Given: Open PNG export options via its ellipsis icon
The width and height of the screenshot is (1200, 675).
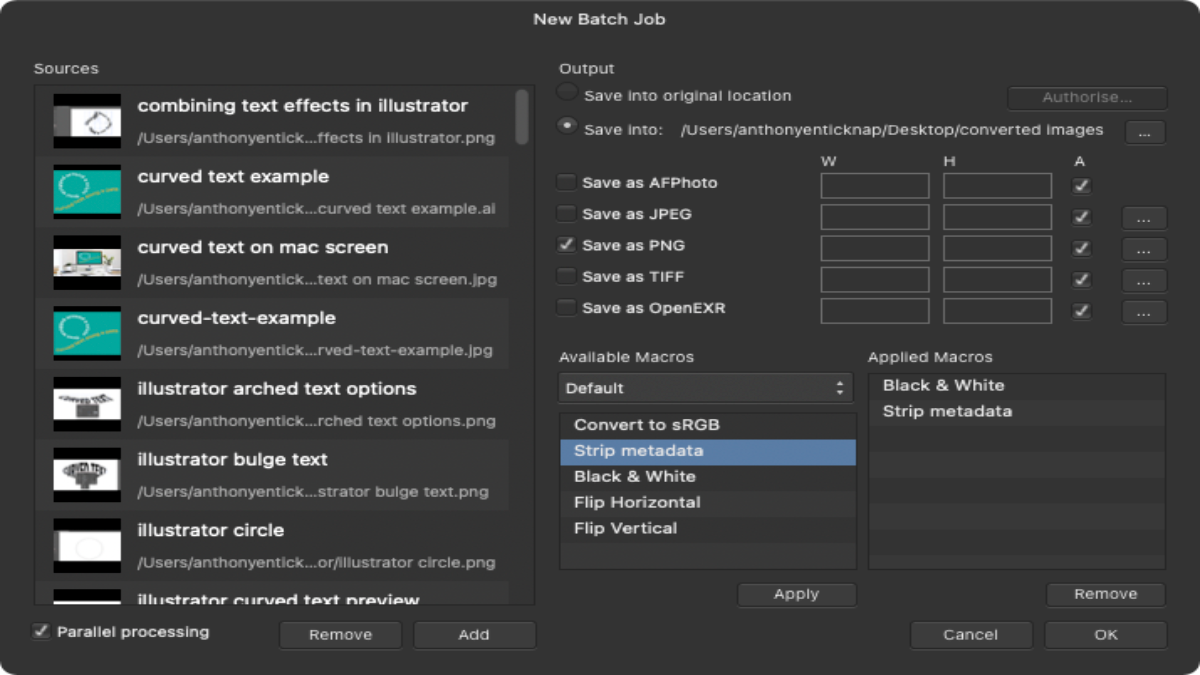Looking at the screenshot, I should coord(1143,247).
